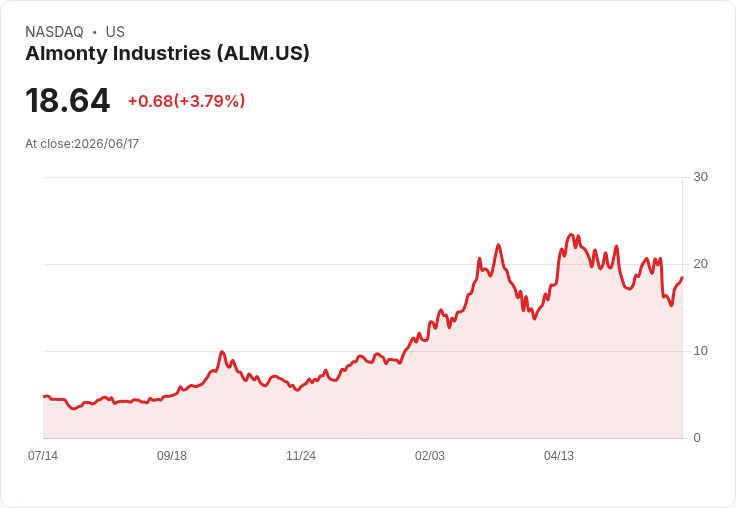Screen dimensions: 736x508
Task: Click the 20 y-axis label
Action: click(x=700, y=264)
